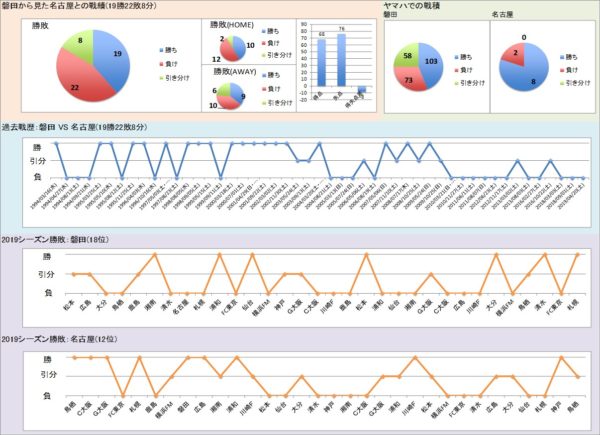Click the 勝敗(HOME) chart title
The image size is (600, 435).
(233, 23)
